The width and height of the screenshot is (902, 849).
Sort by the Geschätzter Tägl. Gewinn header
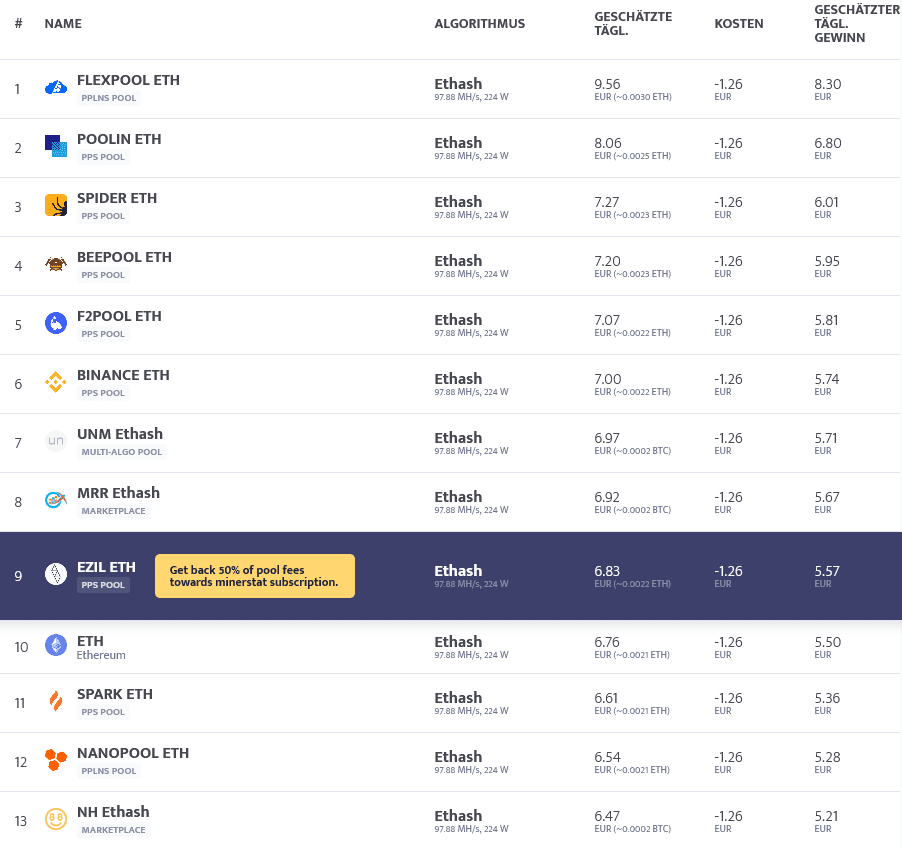(856, 24)
